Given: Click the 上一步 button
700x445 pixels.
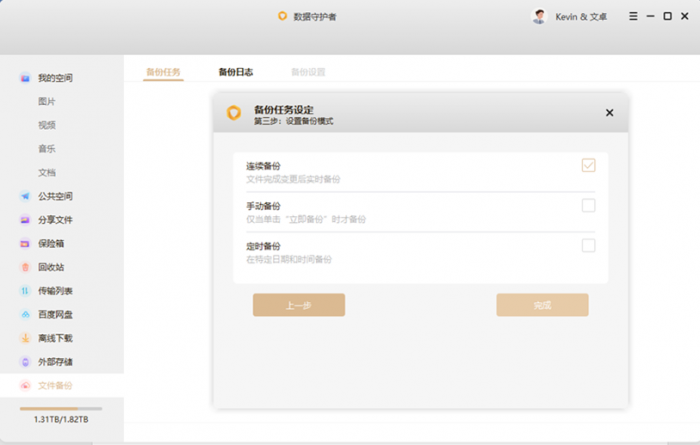Looking at the screenshot, I should (298, 305).
